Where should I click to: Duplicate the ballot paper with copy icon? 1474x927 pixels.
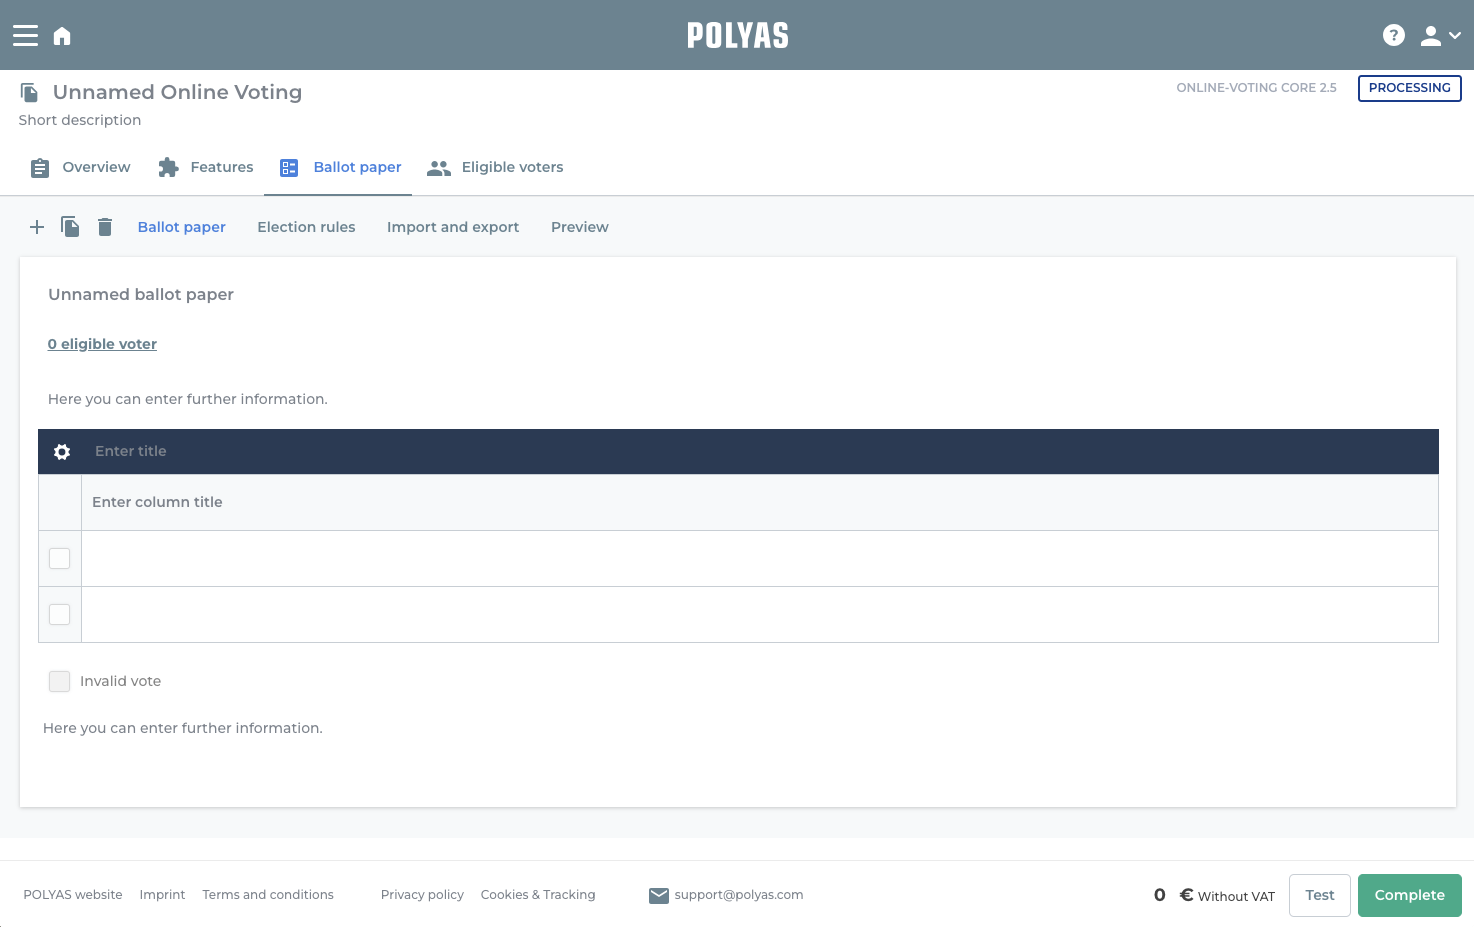70,227
